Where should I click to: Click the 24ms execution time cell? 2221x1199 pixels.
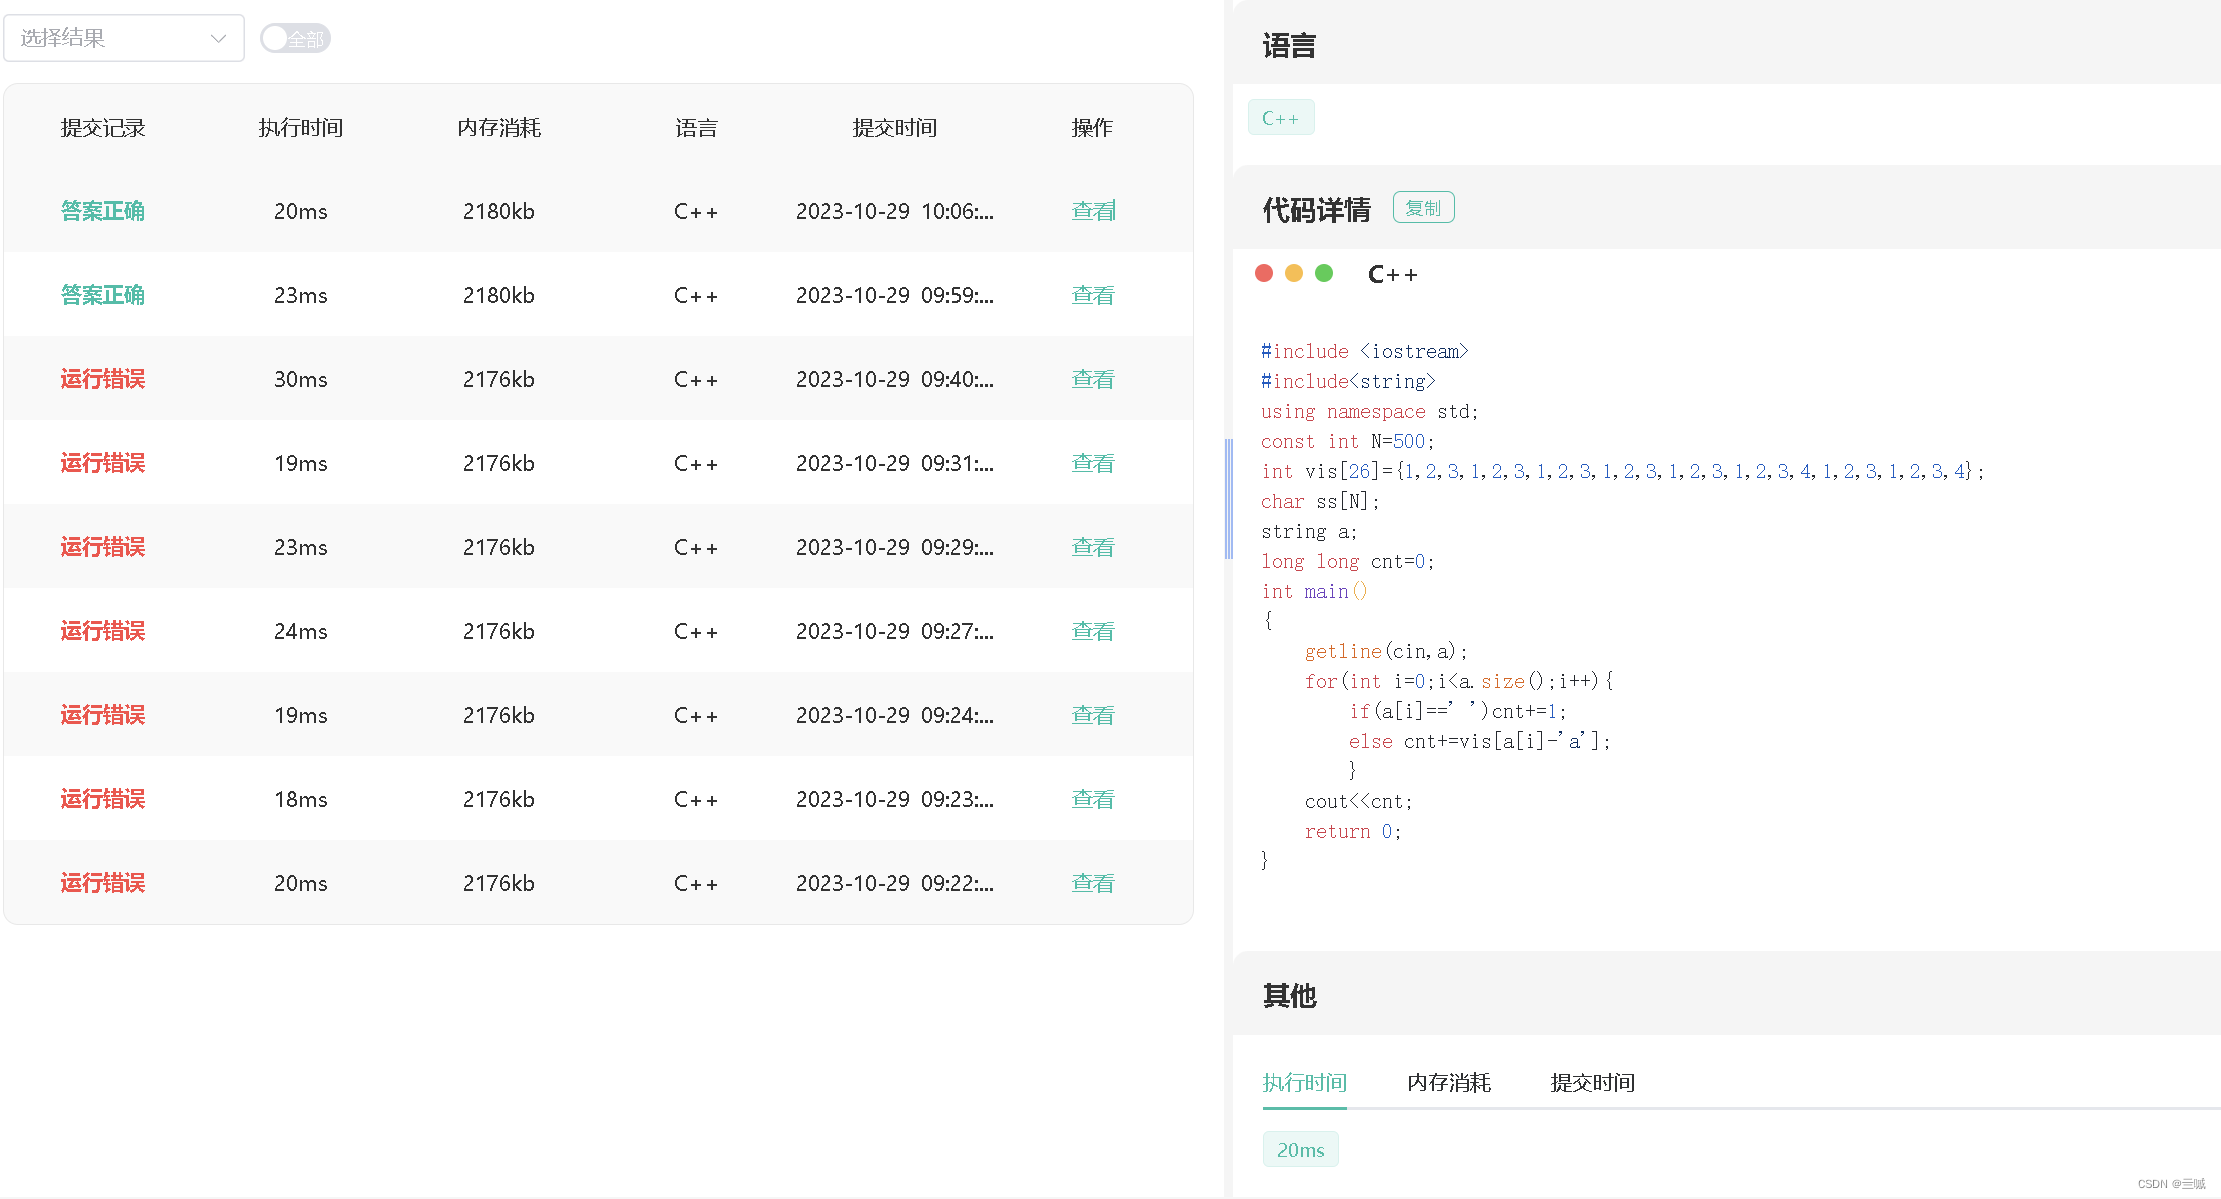coord(300,631)
